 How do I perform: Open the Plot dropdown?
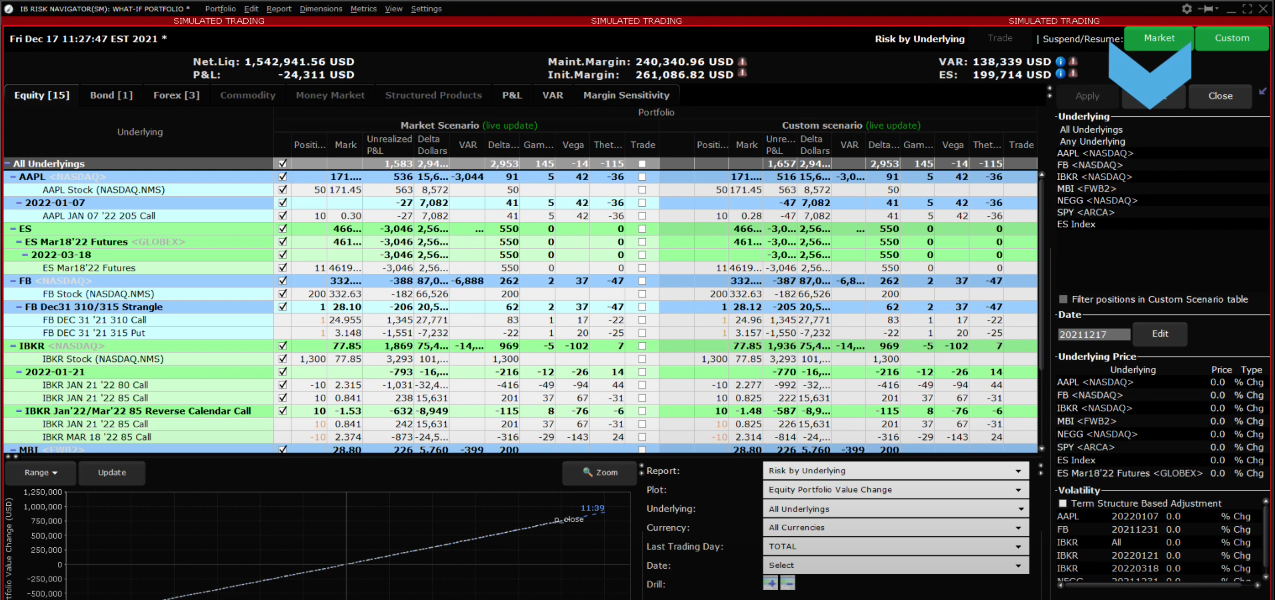[x=896, y=490]
